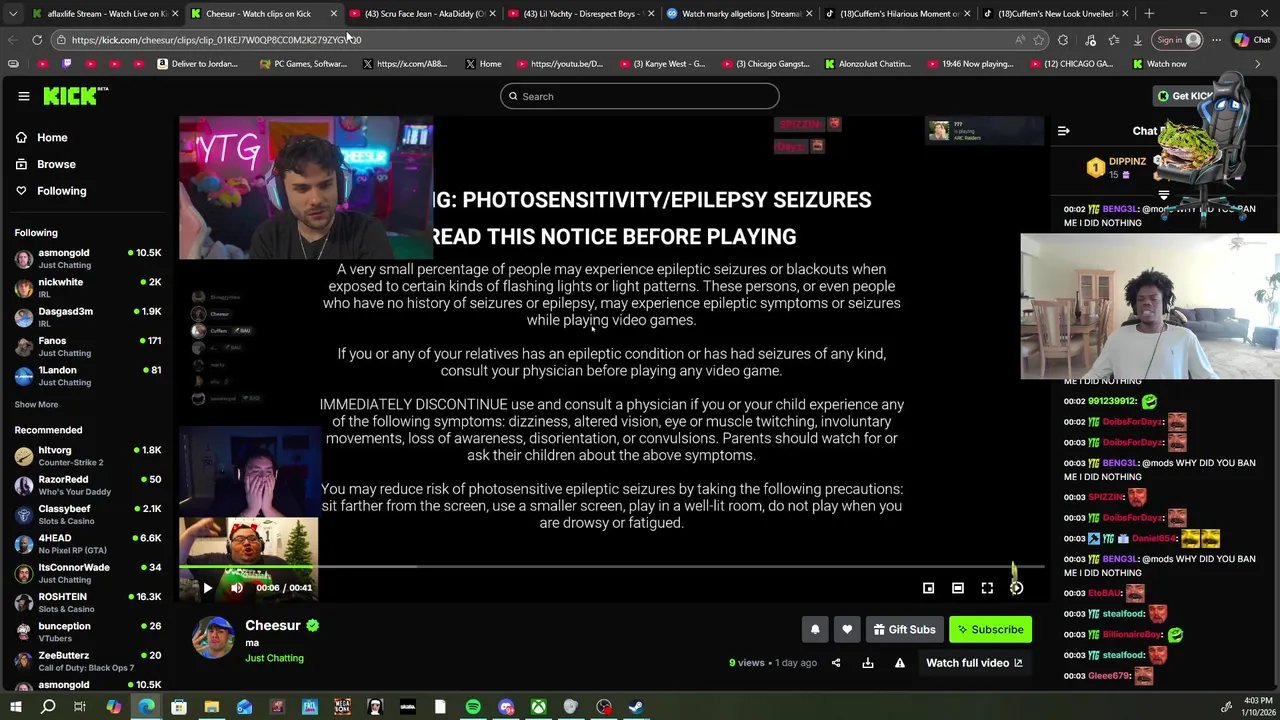Toggle theater mode on player
1280x720 pixels.
pyautogui.click(x=957, y=588)
